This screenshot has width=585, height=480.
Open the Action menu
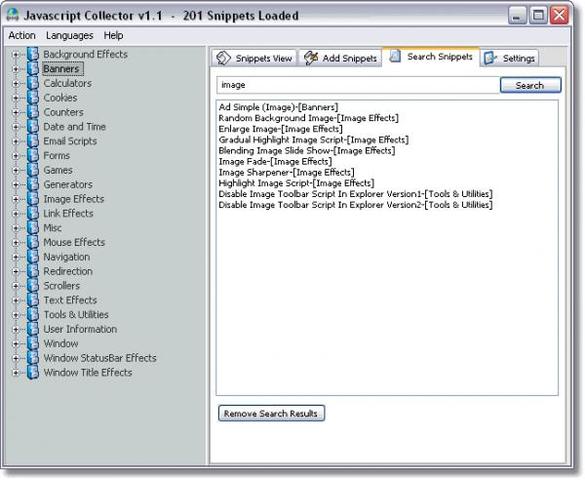(x=22, y=35)
